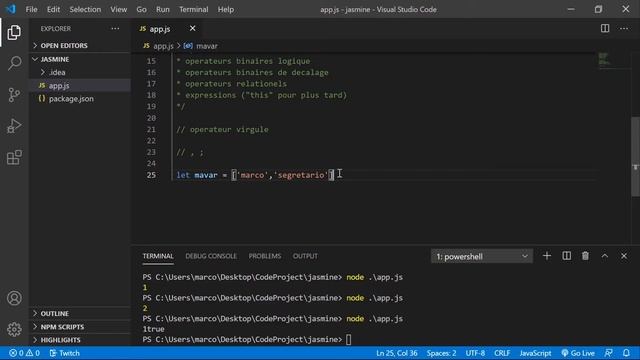The image size is (640, 360).
Task: Expand the Open Editors section
Action: [80, 45]
